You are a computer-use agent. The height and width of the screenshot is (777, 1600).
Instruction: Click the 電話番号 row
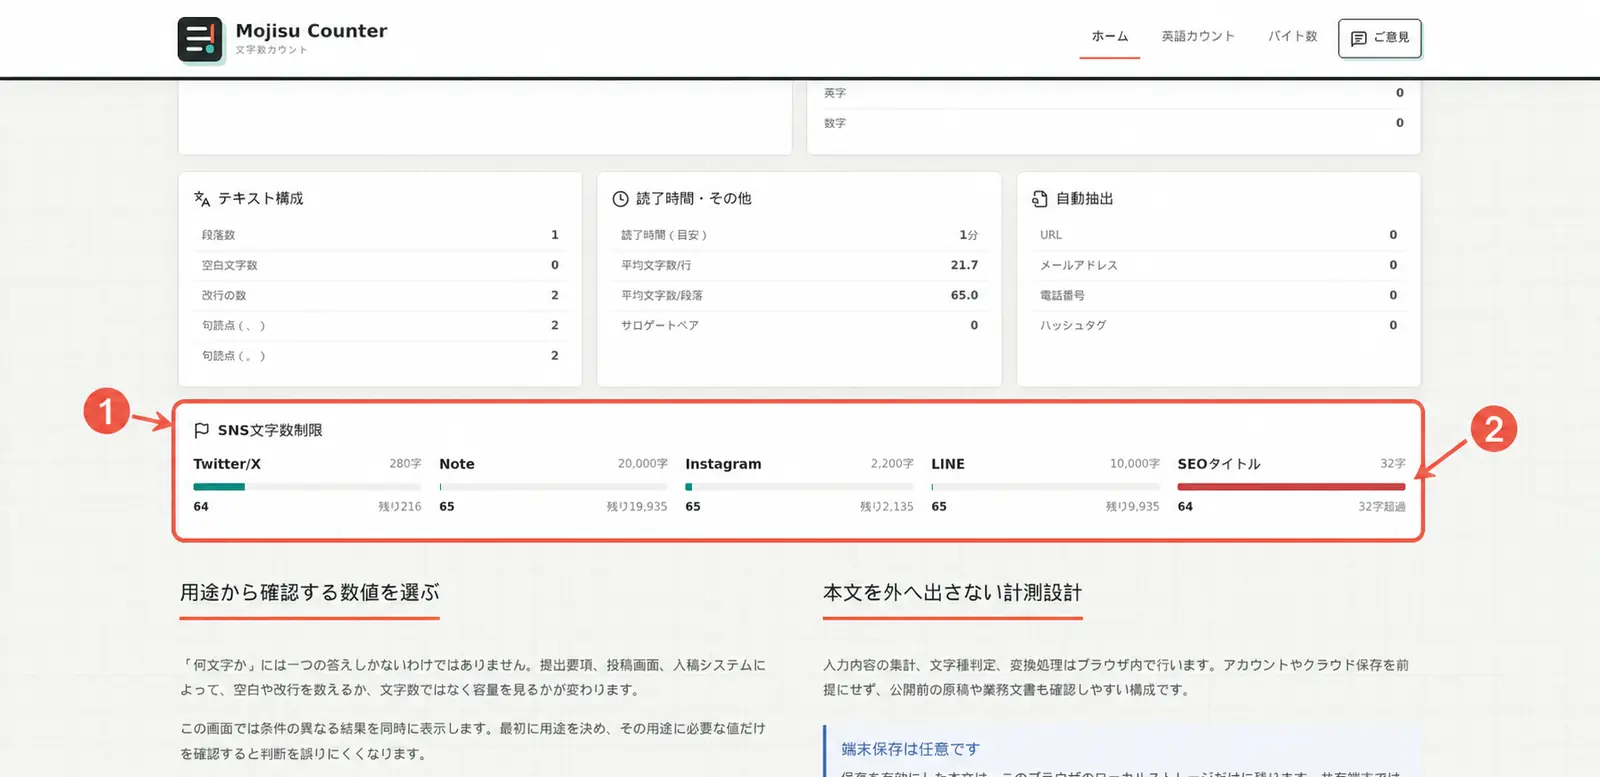coord(1218,295)
